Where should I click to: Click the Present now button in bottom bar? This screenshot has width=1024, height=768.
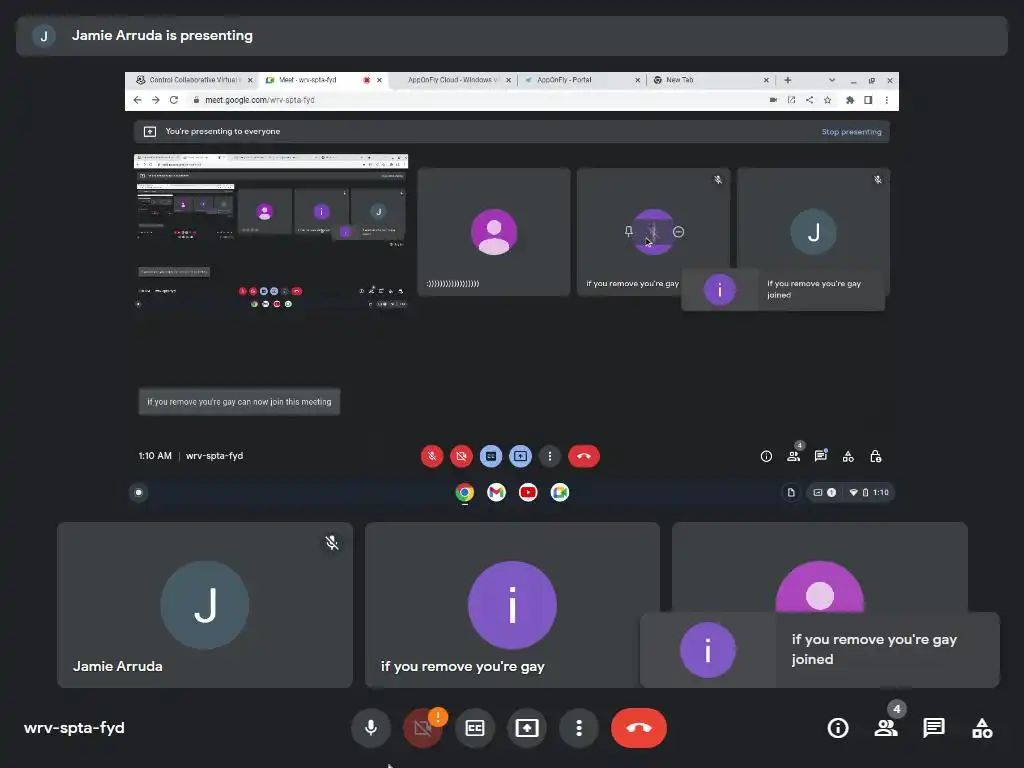527,728
